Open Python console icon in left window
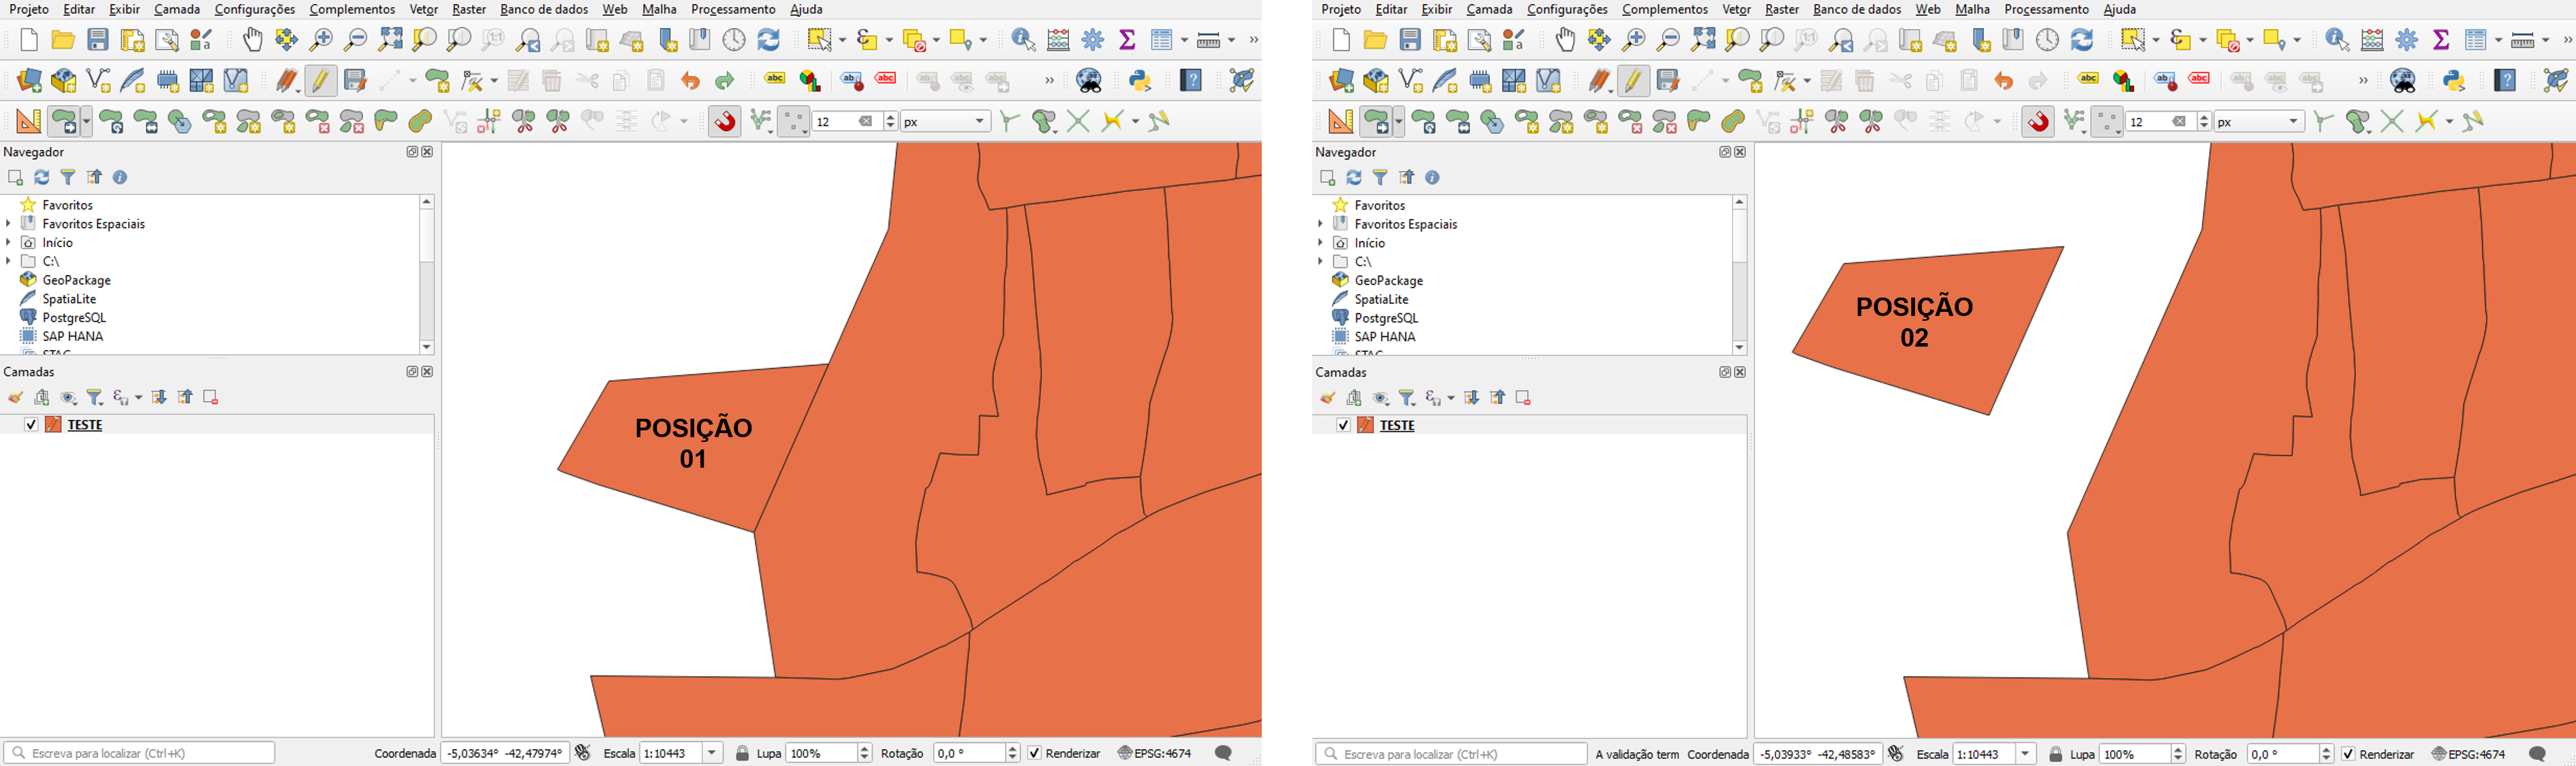Viewport: 2576px width, 766px height. pyautogui.click(x=1140, y=80)
